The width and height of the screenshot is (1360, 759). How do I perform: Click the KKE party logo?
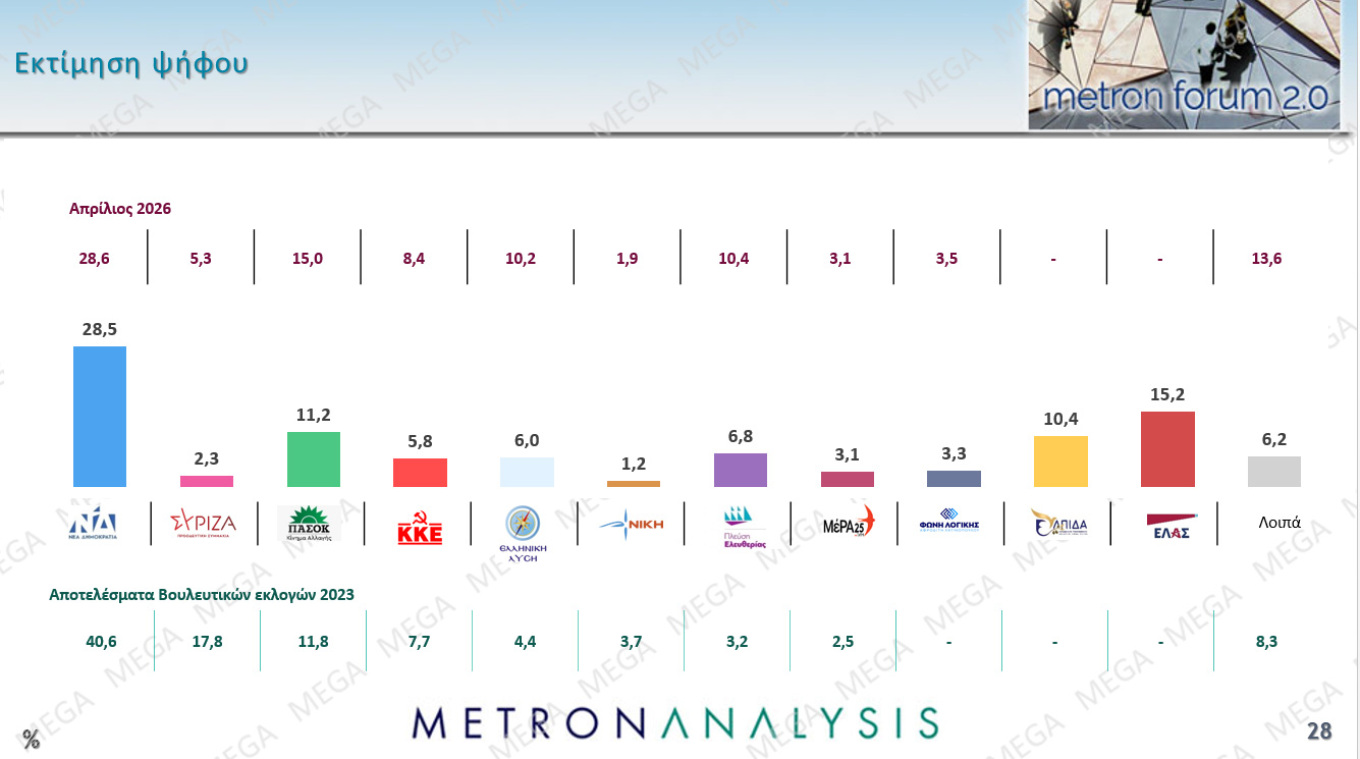point(420,527)
